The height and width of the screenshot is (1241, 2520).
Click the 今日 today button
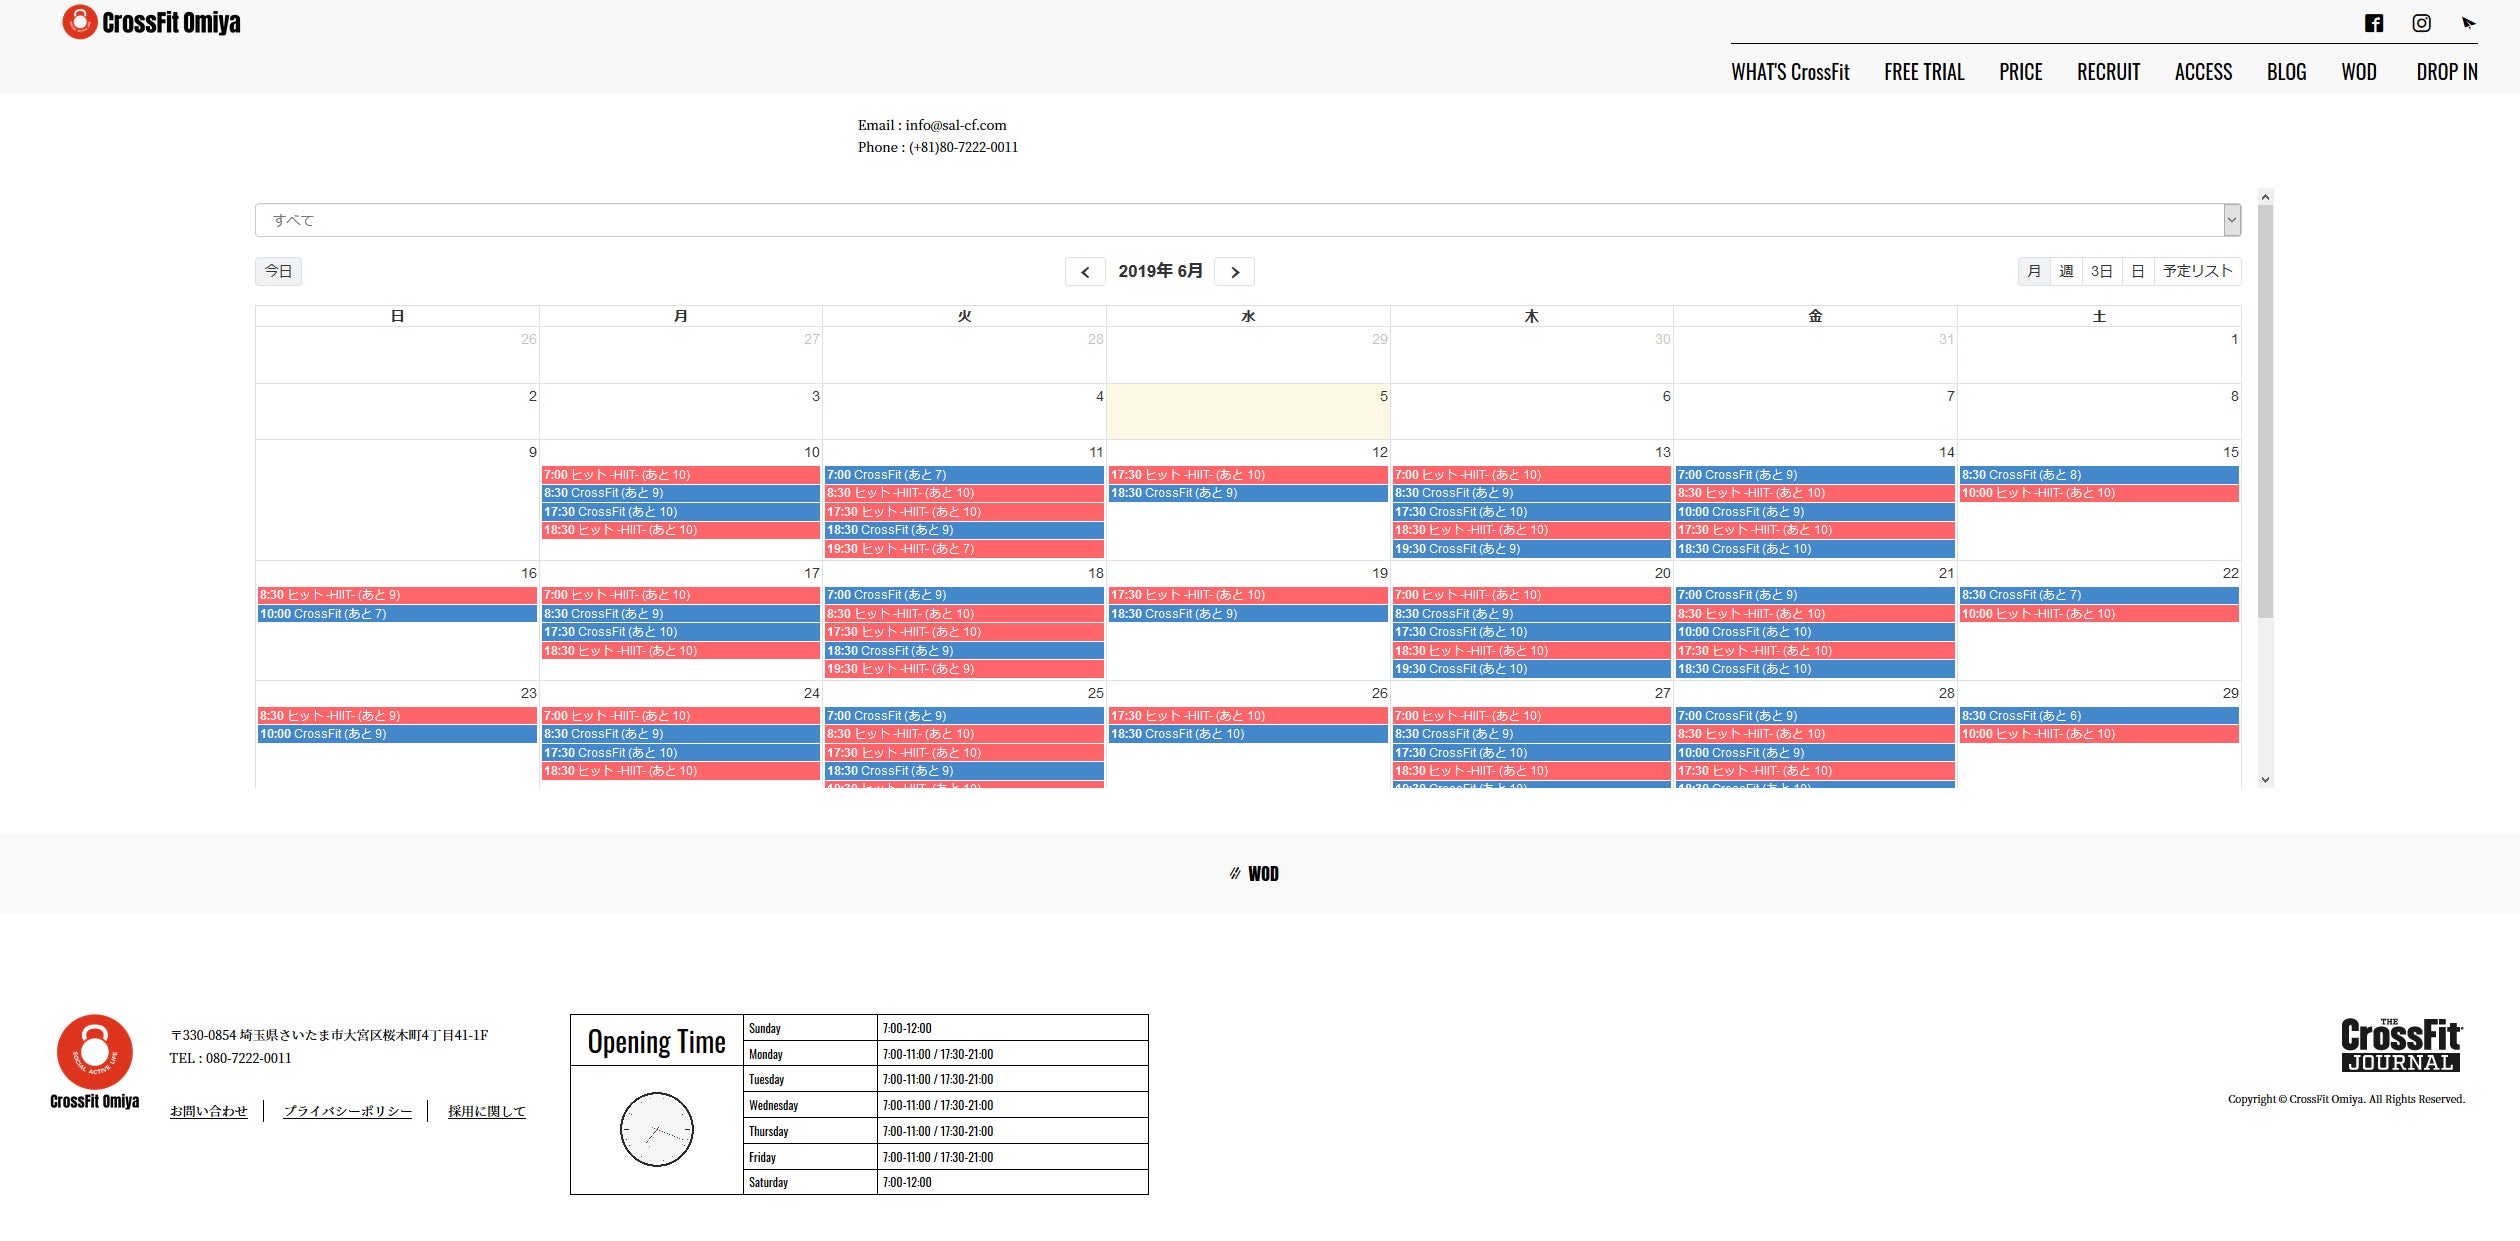click(x=278, y=271)
